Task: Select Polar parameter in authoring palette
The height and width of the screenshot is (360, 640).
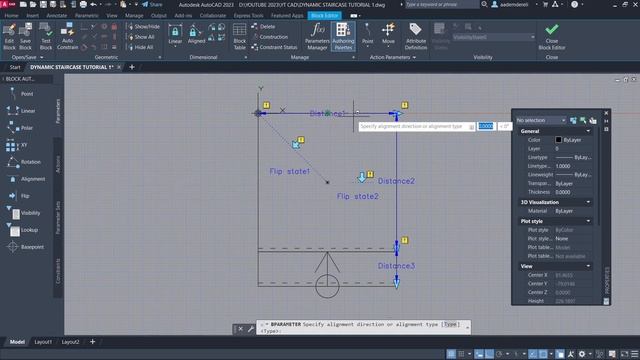Action: [20, 128]
